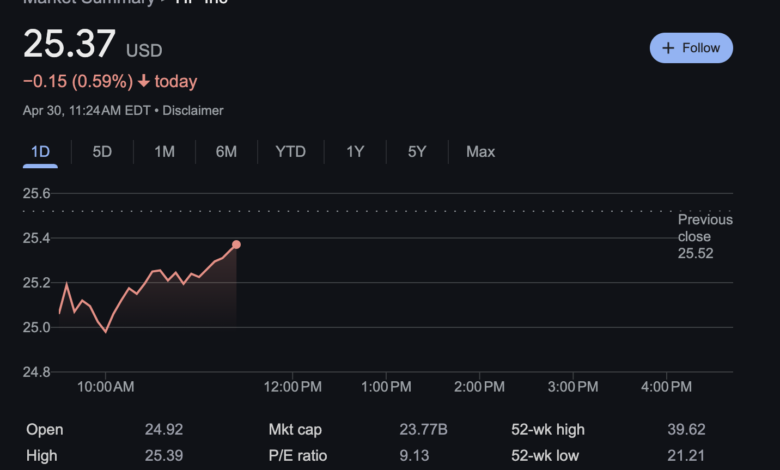
Task: Click the USD currency label
Action: click(144, 51)
